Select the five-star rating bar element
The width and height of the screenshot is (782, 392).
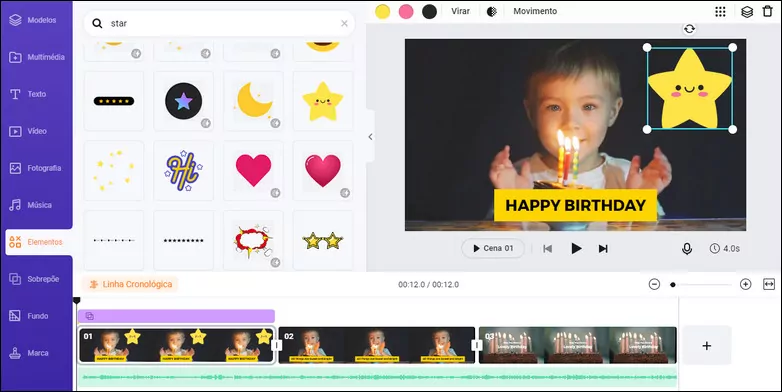[x=114, y=101]
